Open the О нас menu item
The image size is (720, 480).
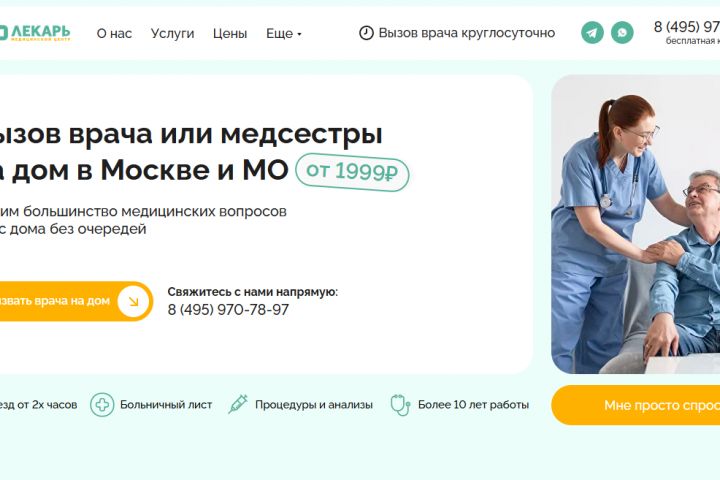(x=114, y=34)
